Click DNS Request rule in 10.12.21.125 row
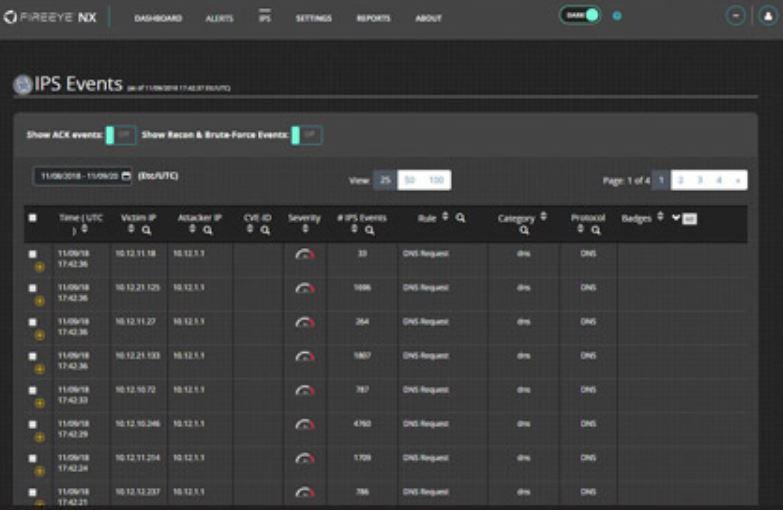This screenshot has width=783, height=510. point(426,288)
